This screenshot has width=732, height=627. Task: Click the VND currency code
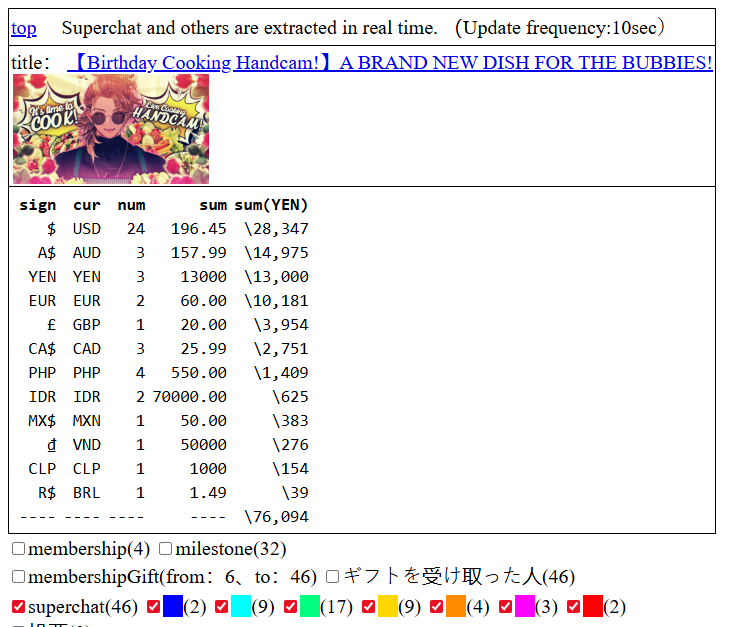(x=87, y=444)
